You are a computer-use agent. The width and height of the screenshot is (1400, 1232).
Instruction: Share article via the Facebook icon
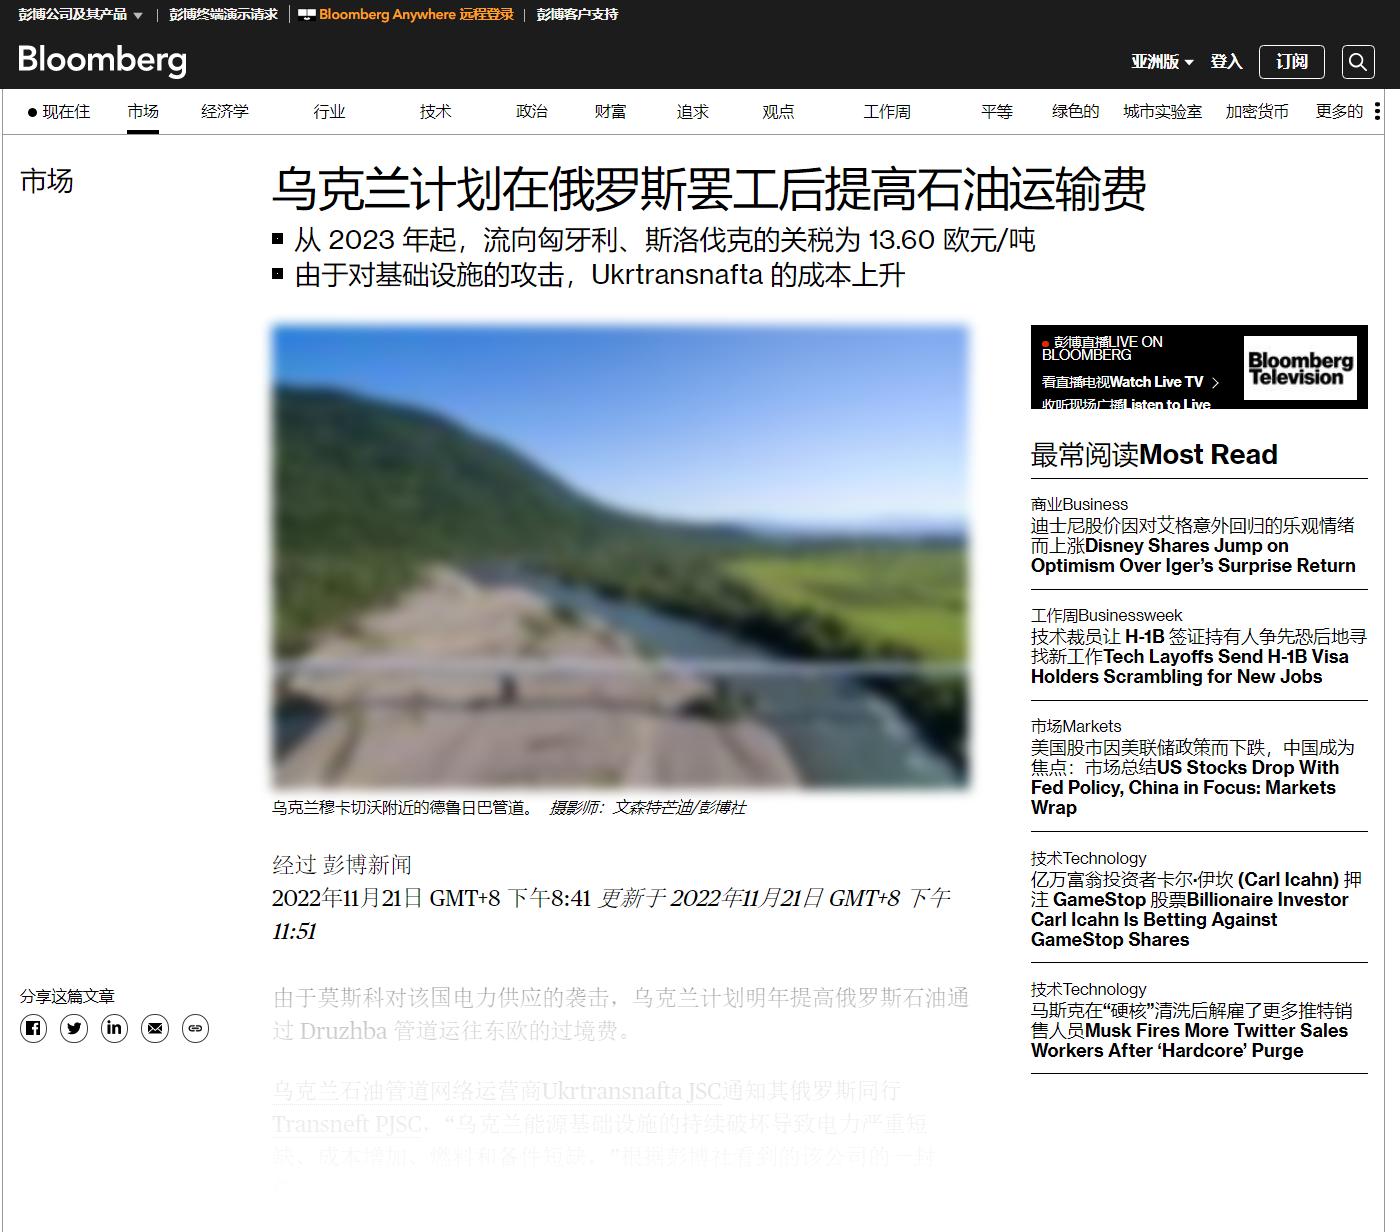coord(33,1029)
